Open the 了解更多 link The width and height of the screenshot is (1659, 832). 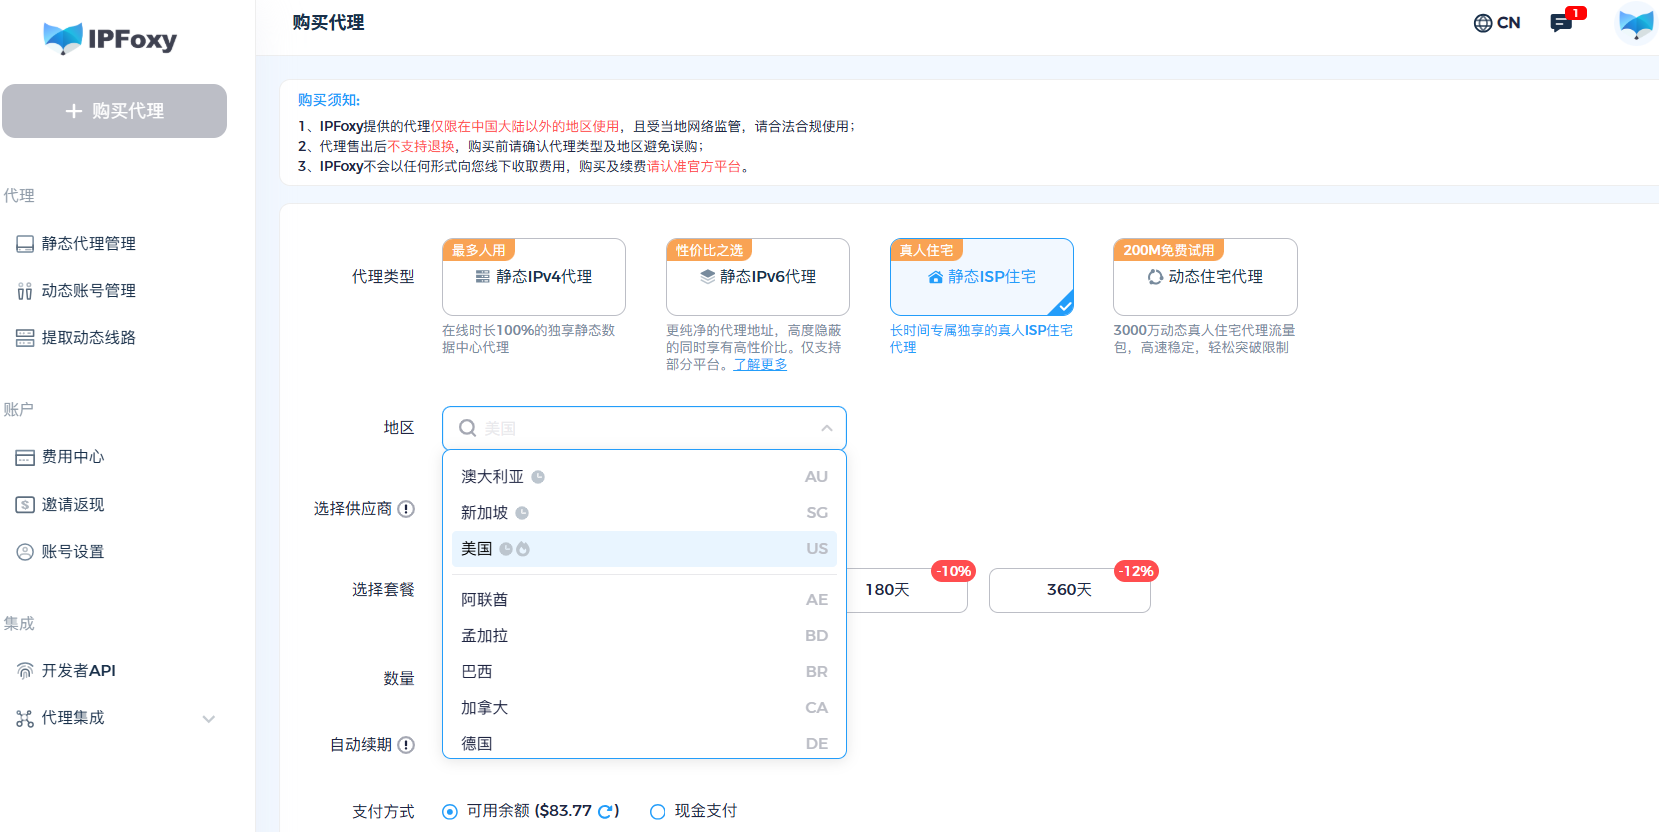(x=760, y=365)
